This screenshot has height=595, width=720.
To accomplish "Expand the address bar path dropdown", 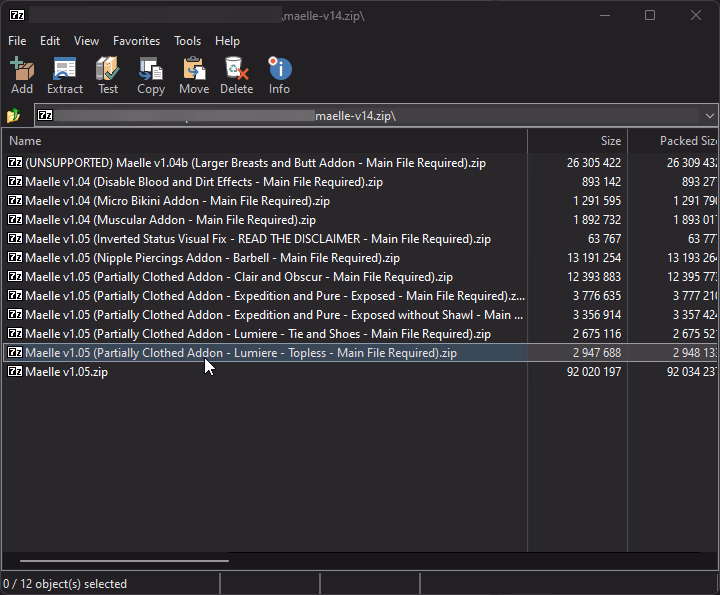I will pyautogui.click(x=709, y=116).
